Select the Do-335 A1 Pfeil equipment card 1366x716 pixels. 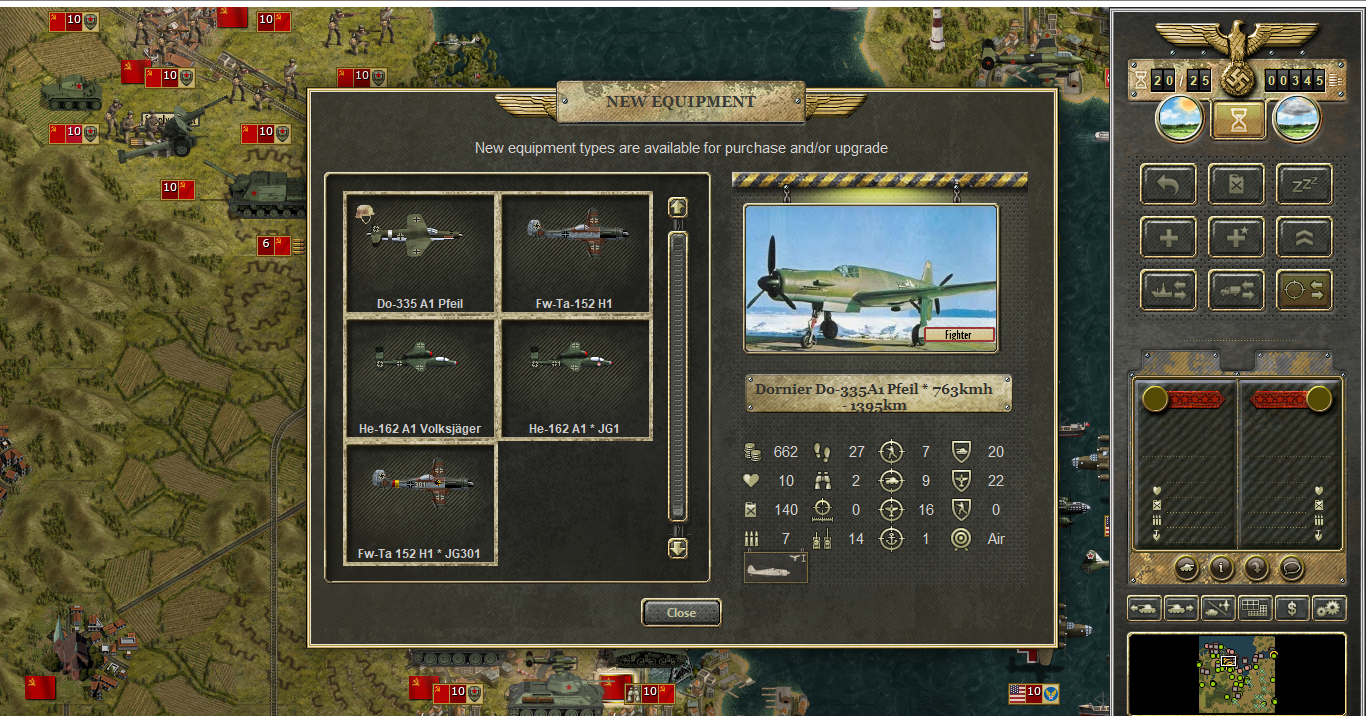[420, 254]
